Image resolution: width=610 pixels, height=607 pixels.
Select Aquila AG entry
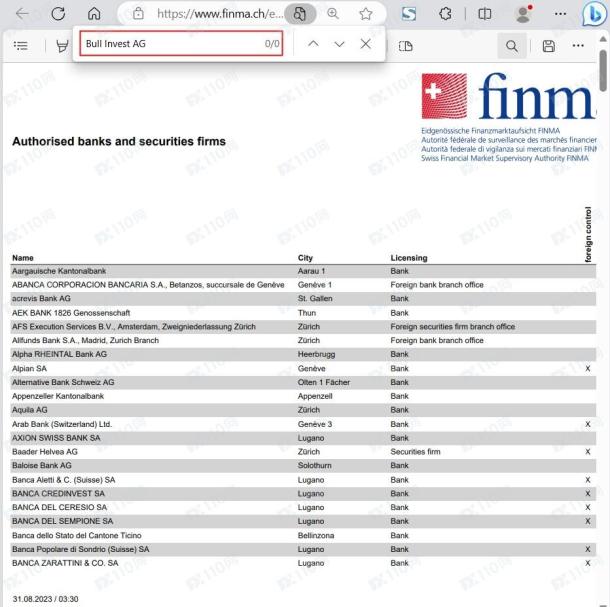[30, 410]
